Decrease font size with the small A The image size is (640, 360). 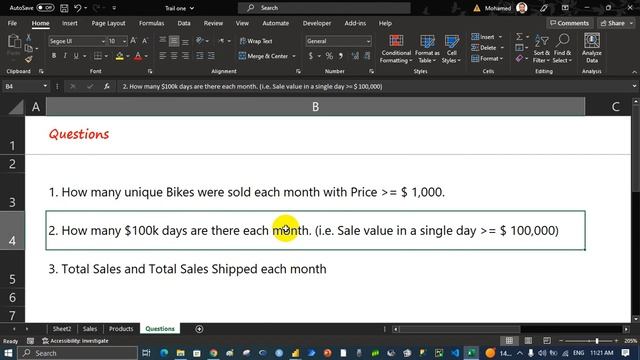145,41
